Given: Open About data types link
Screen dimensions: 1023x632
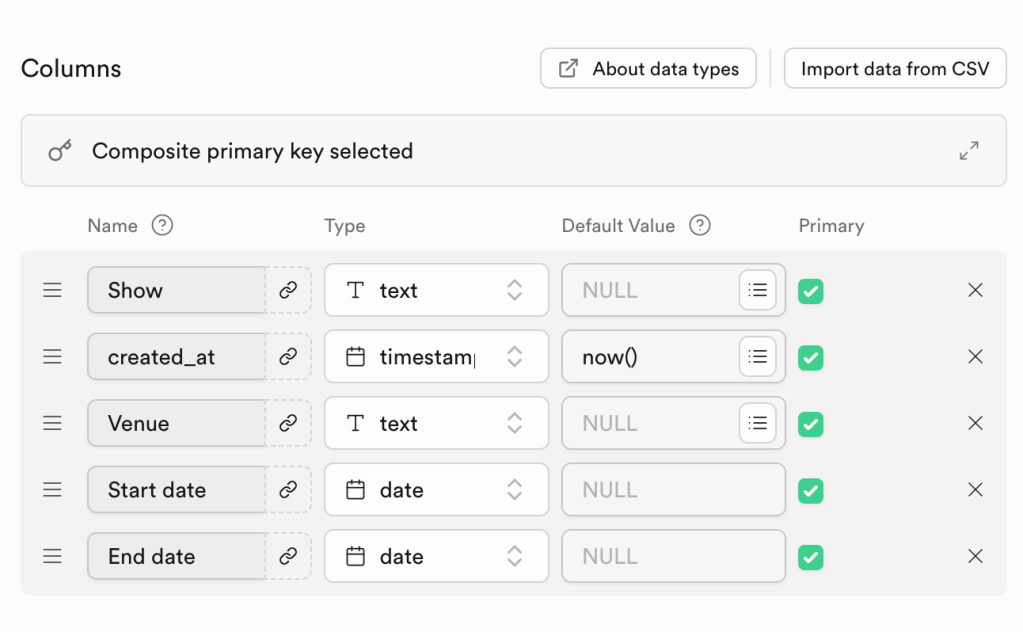Looking at the screenshot, I should (x=648, y=69).
